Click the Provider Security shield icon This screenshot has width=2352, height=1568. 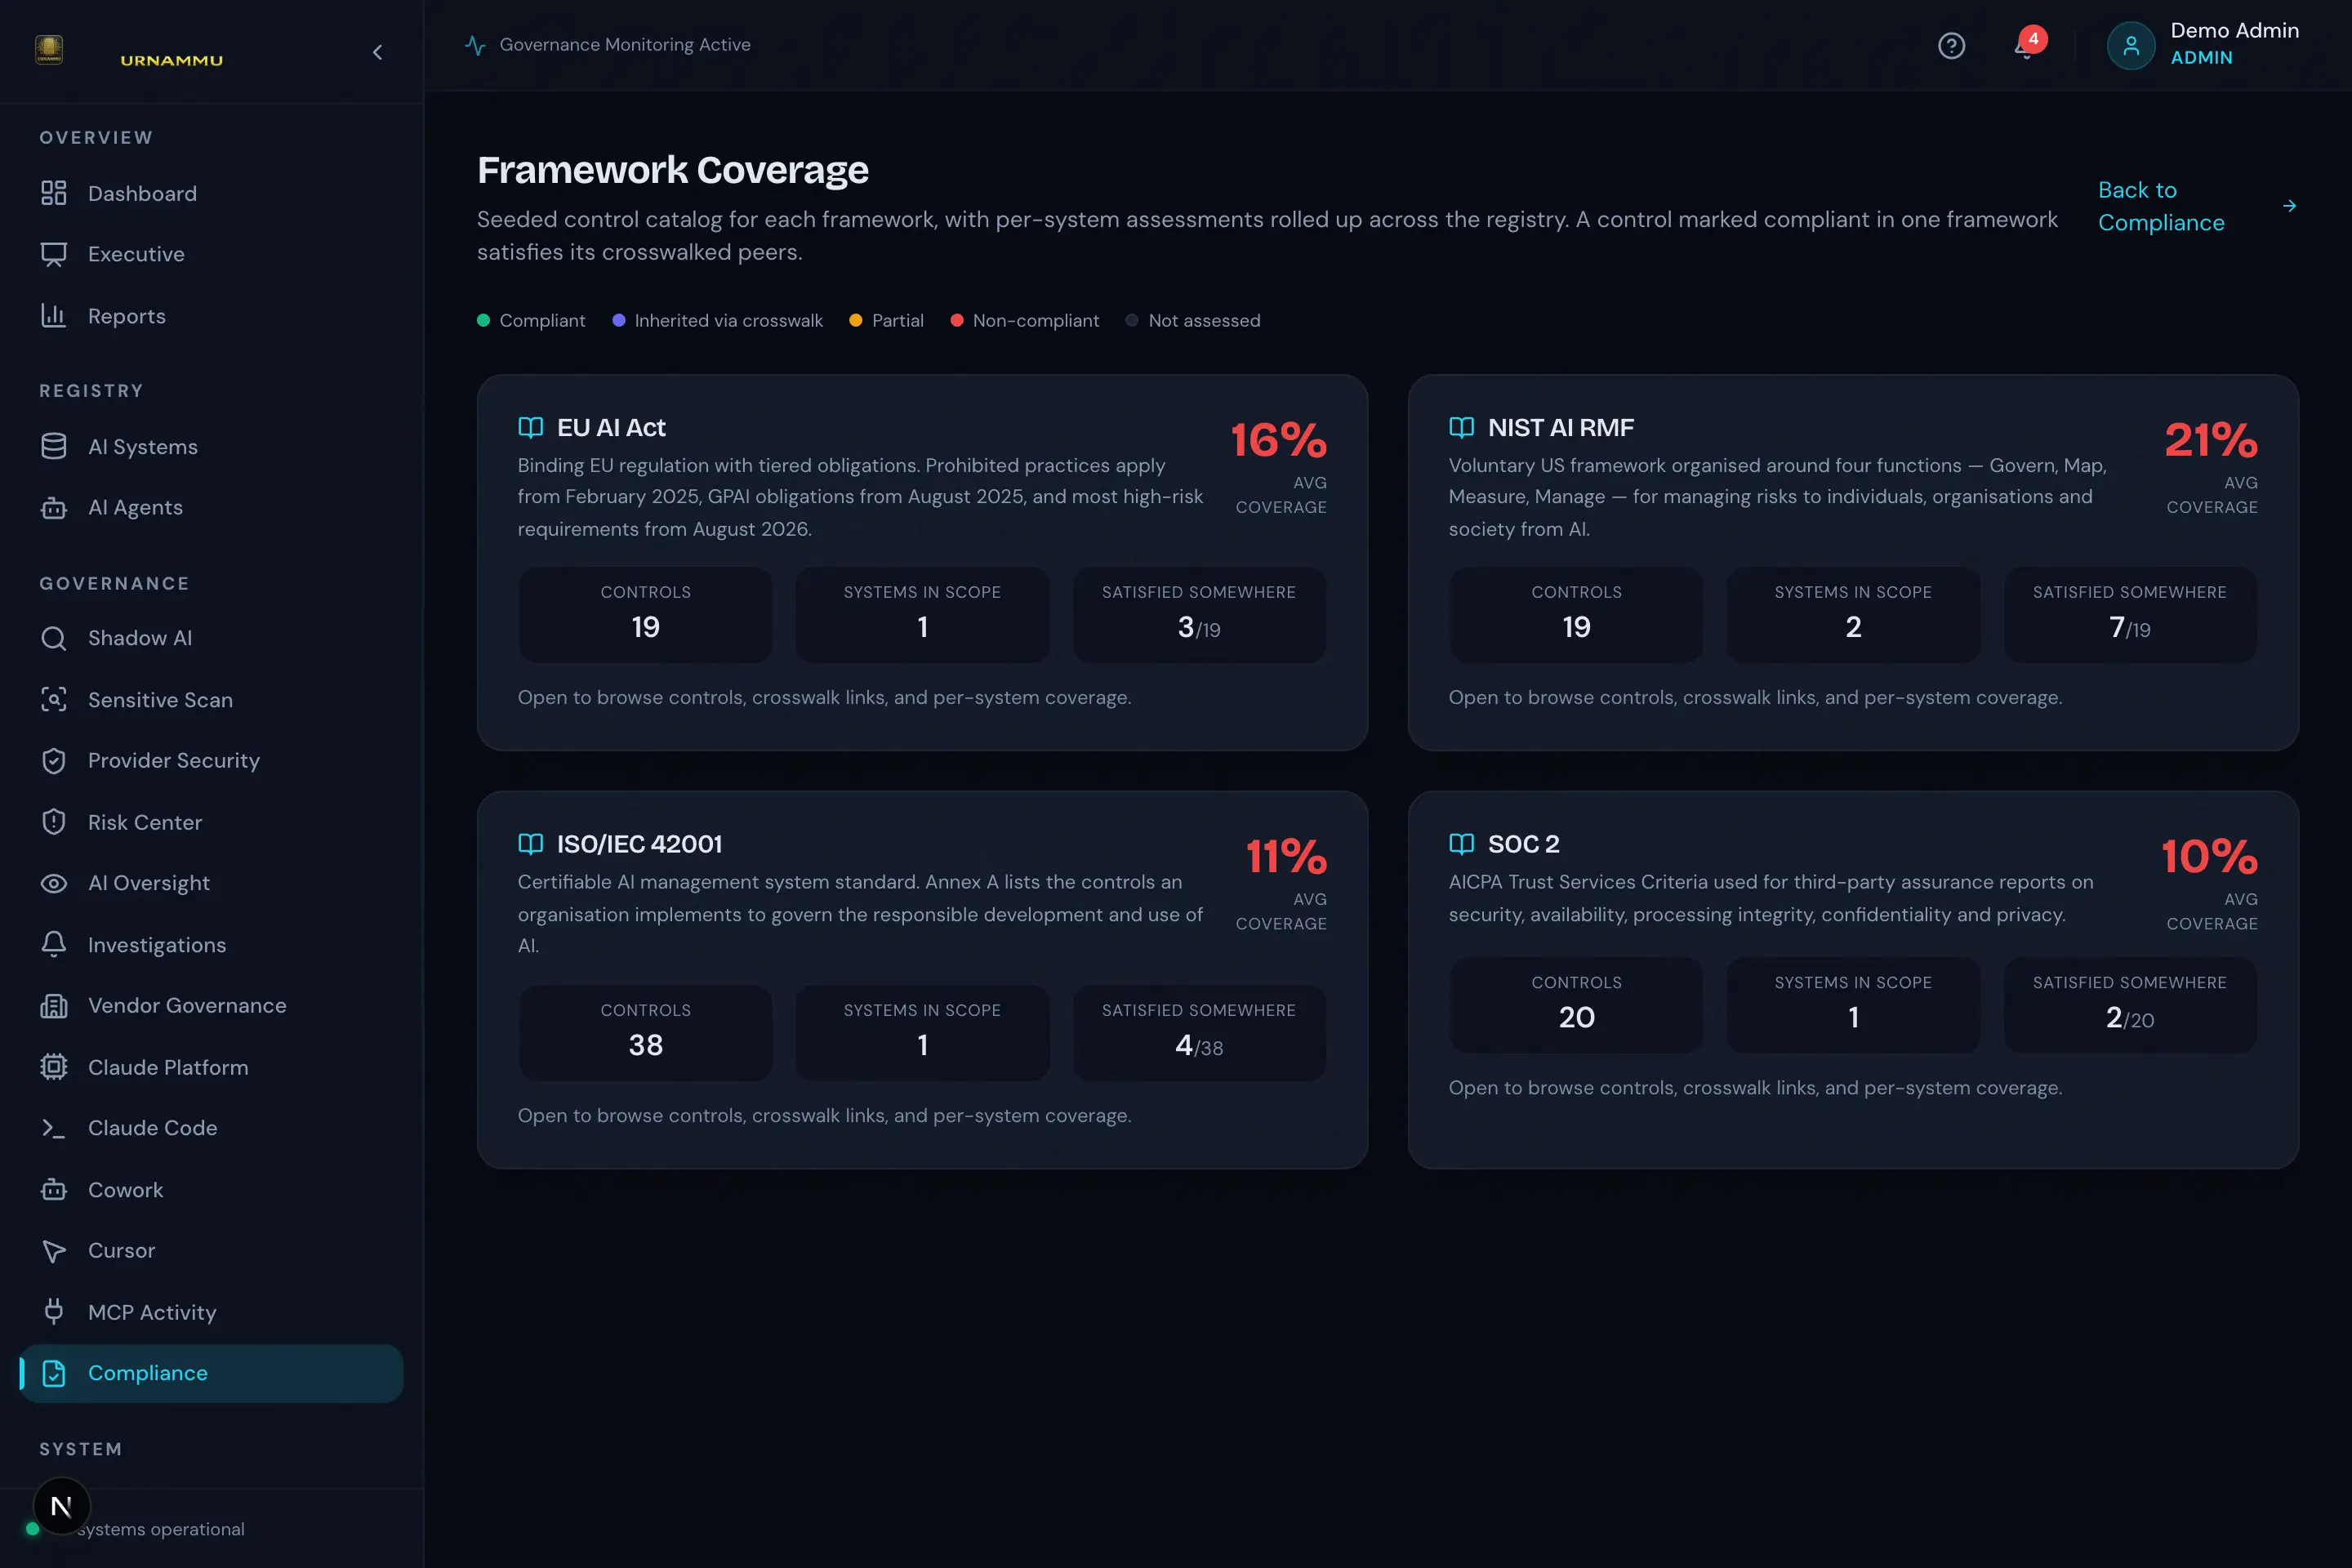(x=54, y=761)
